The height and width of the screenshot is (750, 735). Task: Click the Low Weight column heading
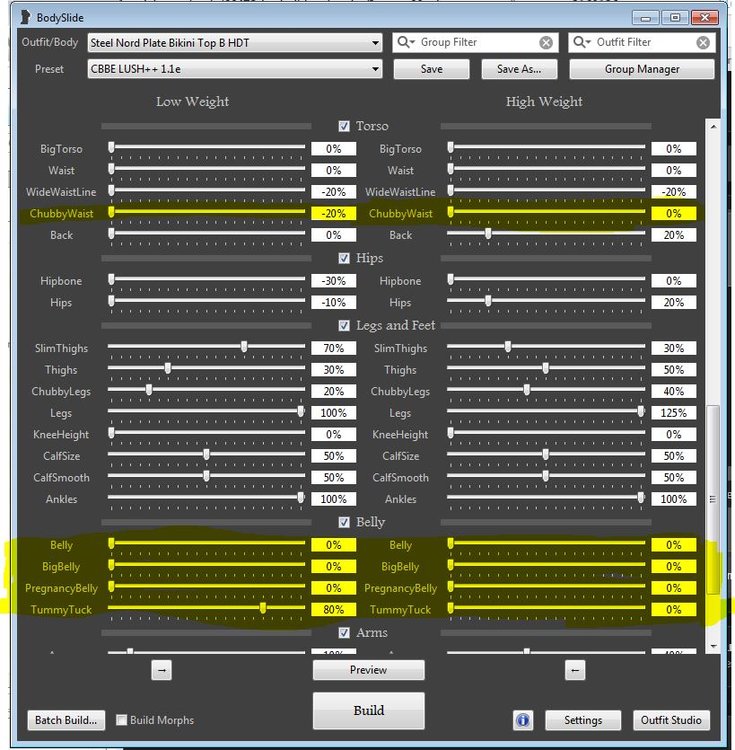pos(192,101)
